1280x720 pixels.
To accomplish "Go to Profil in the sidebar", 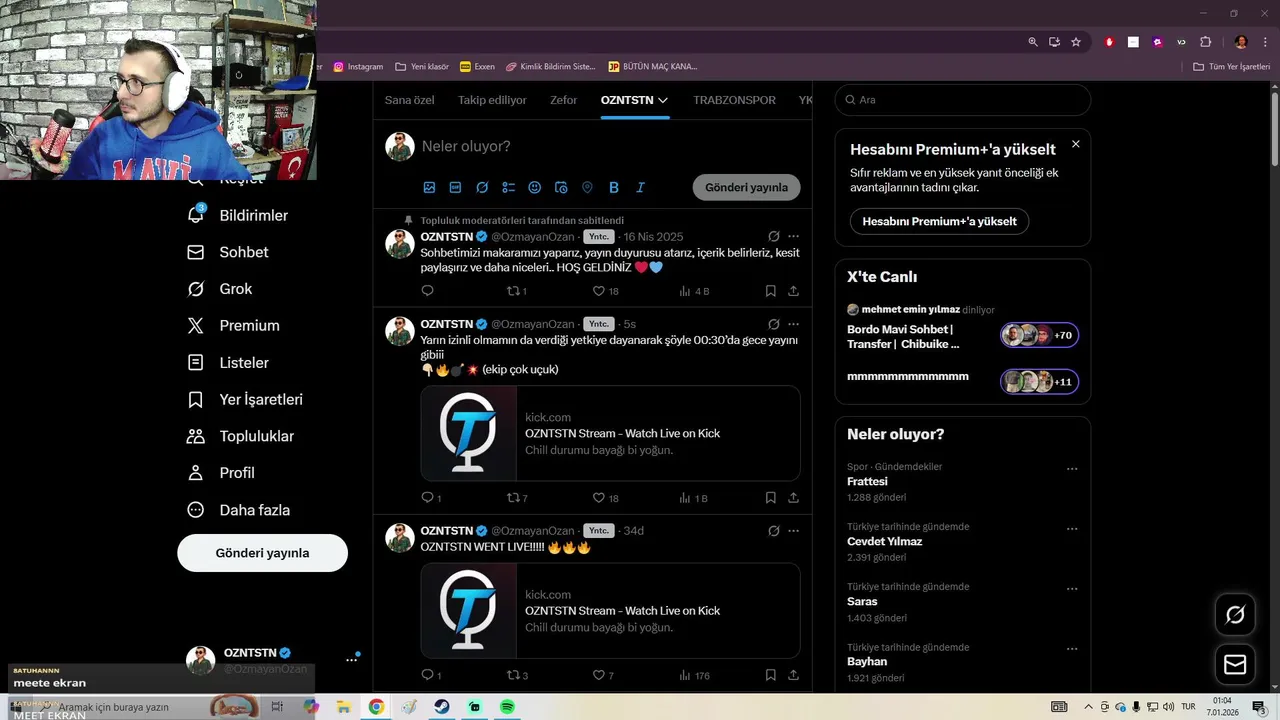I will [221, 473].
